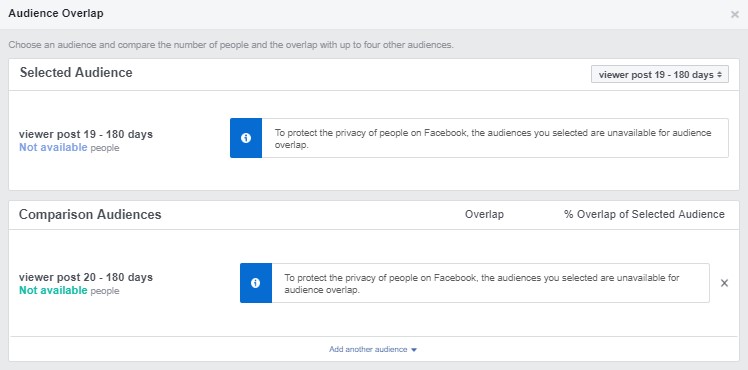
Task: Click arrow next to Add another audience
Action: coord(414,350)
